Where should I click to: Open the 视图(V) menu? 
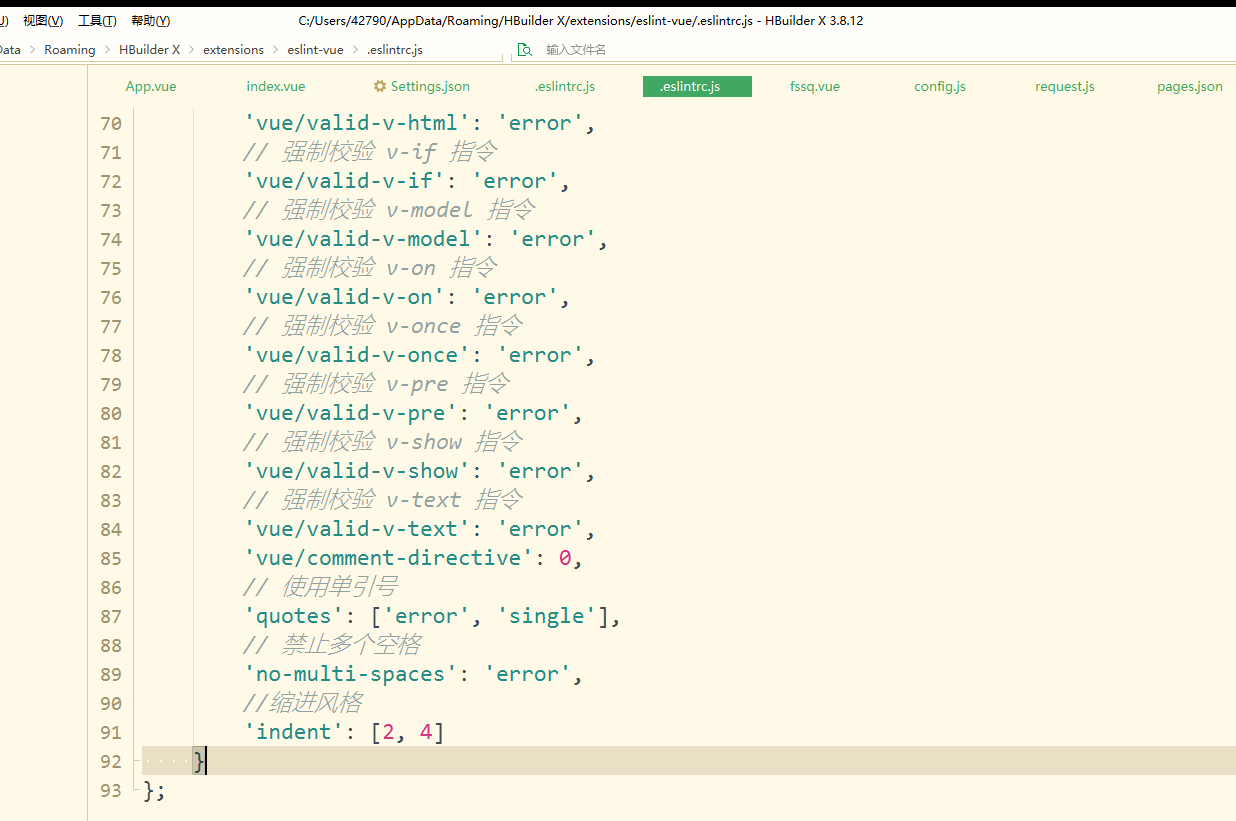tap(43, 21)
